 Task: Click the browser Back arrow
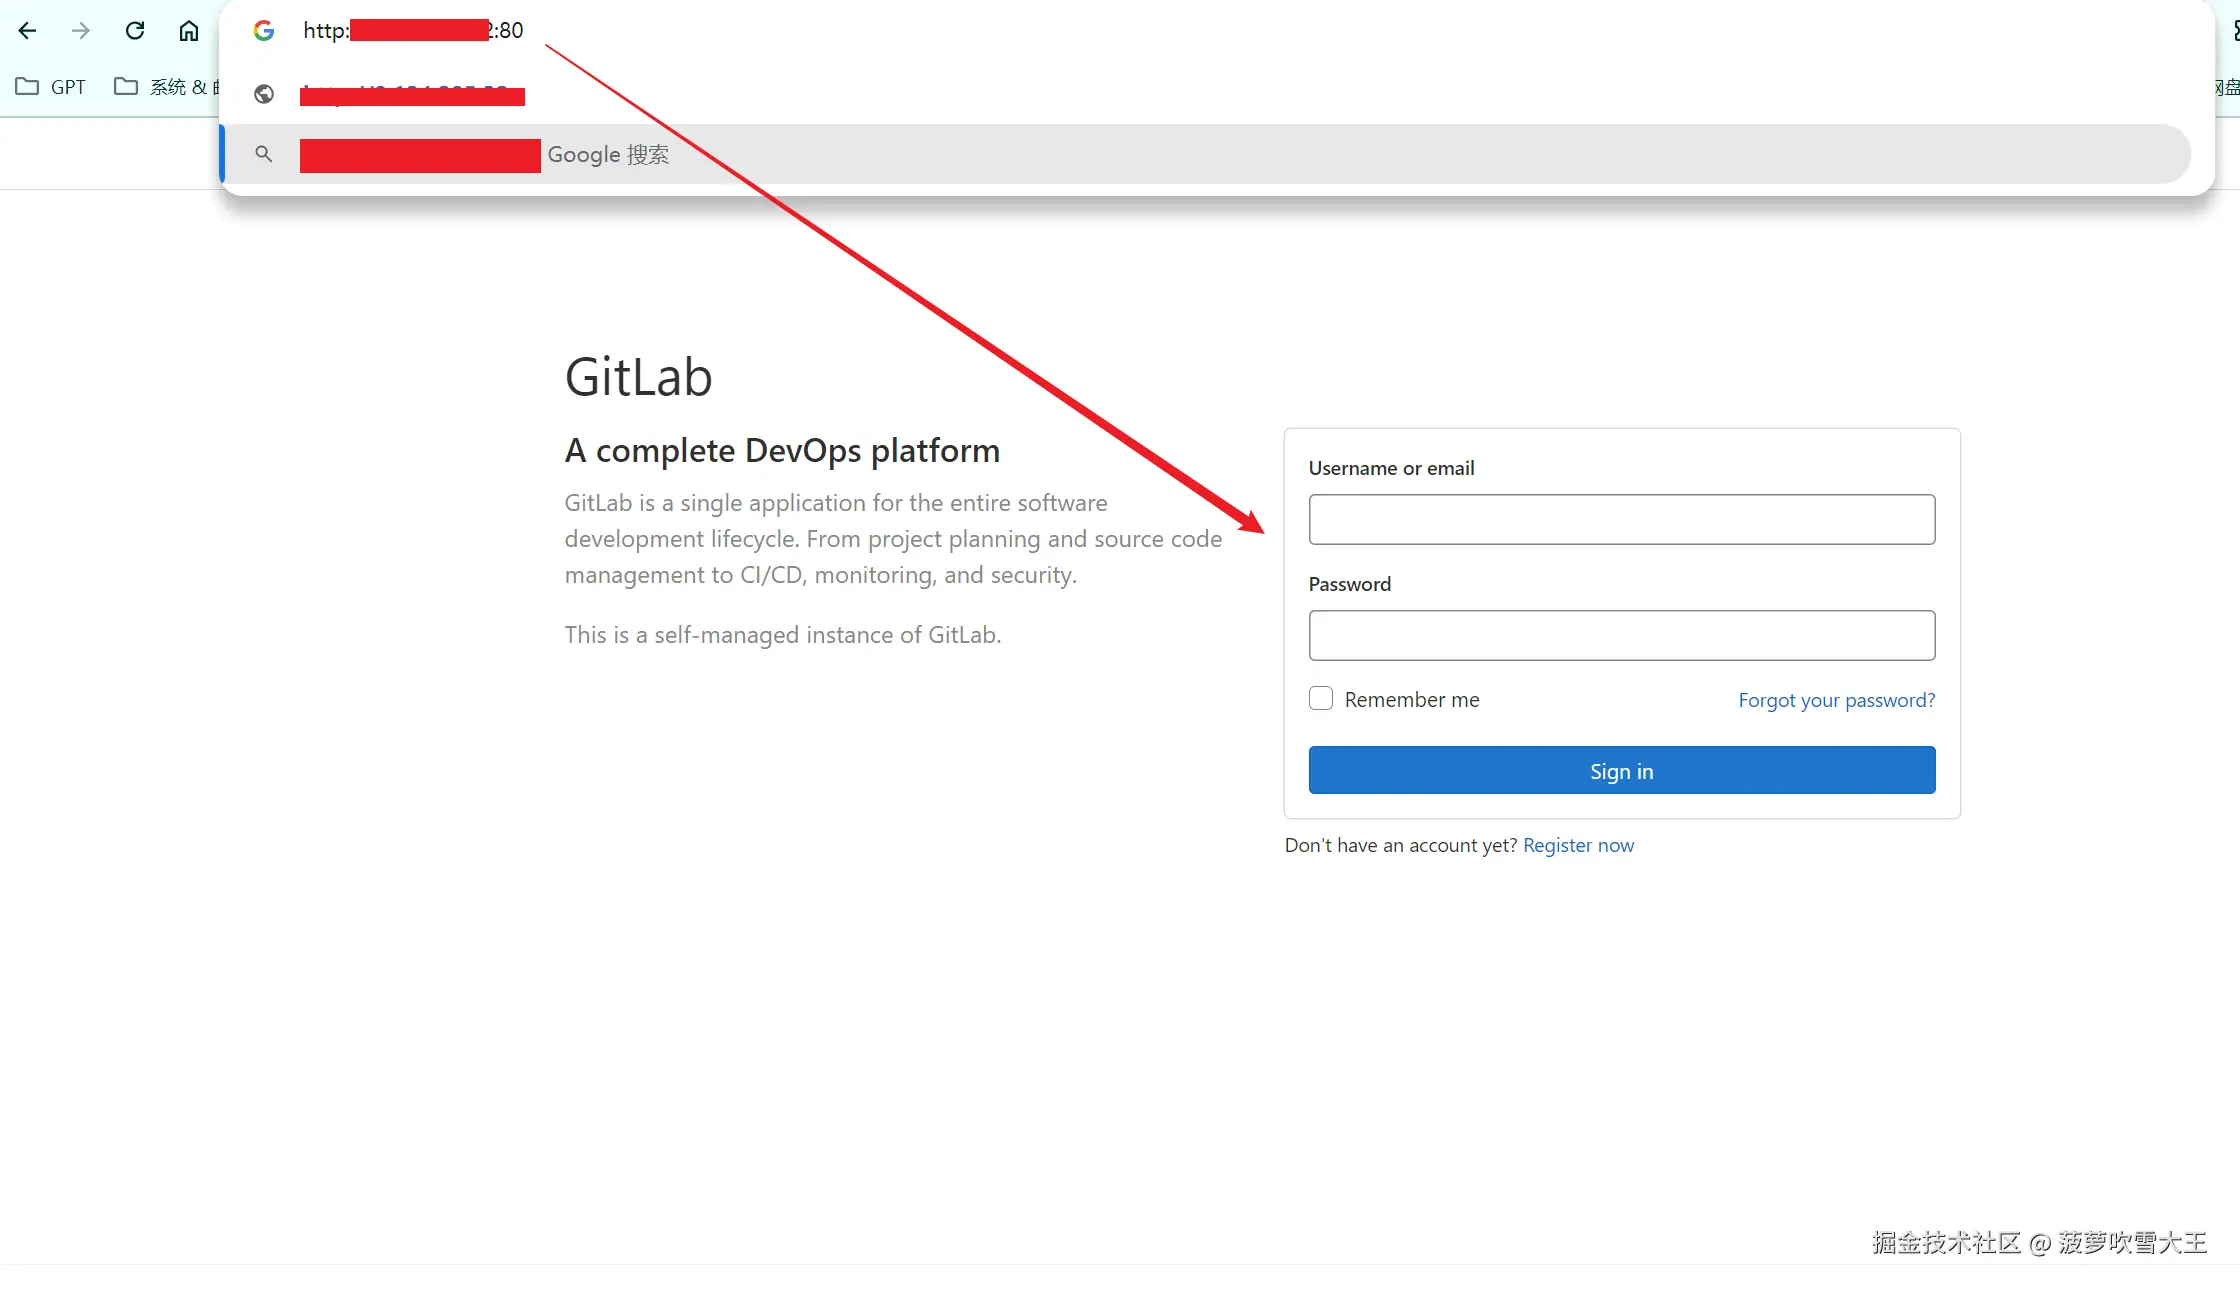(x=28, y=31)
